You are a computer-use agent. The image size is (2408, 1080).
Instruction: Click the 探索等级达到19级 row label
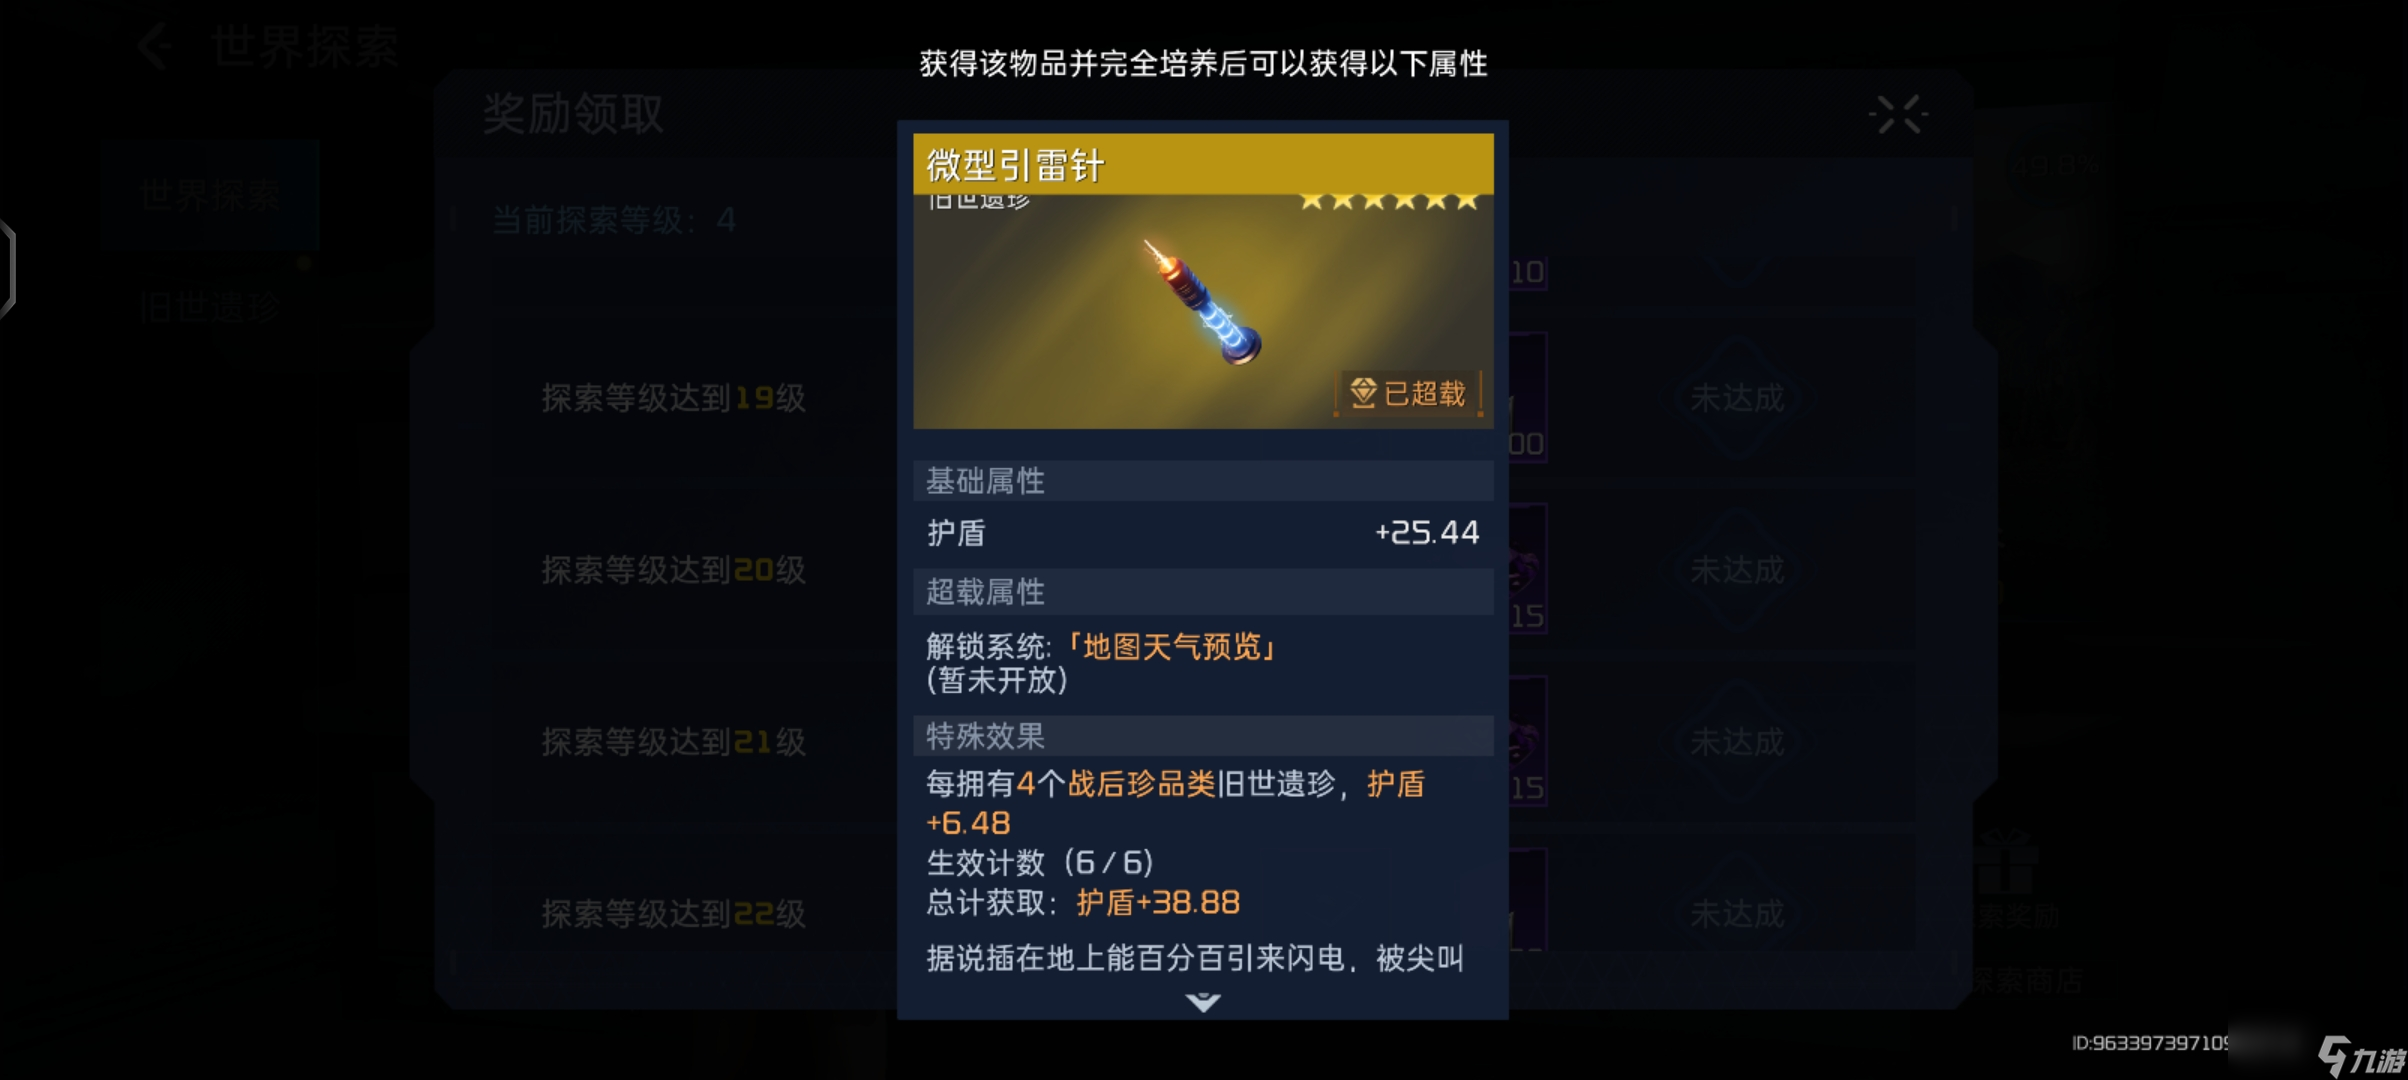coord(673,398)
